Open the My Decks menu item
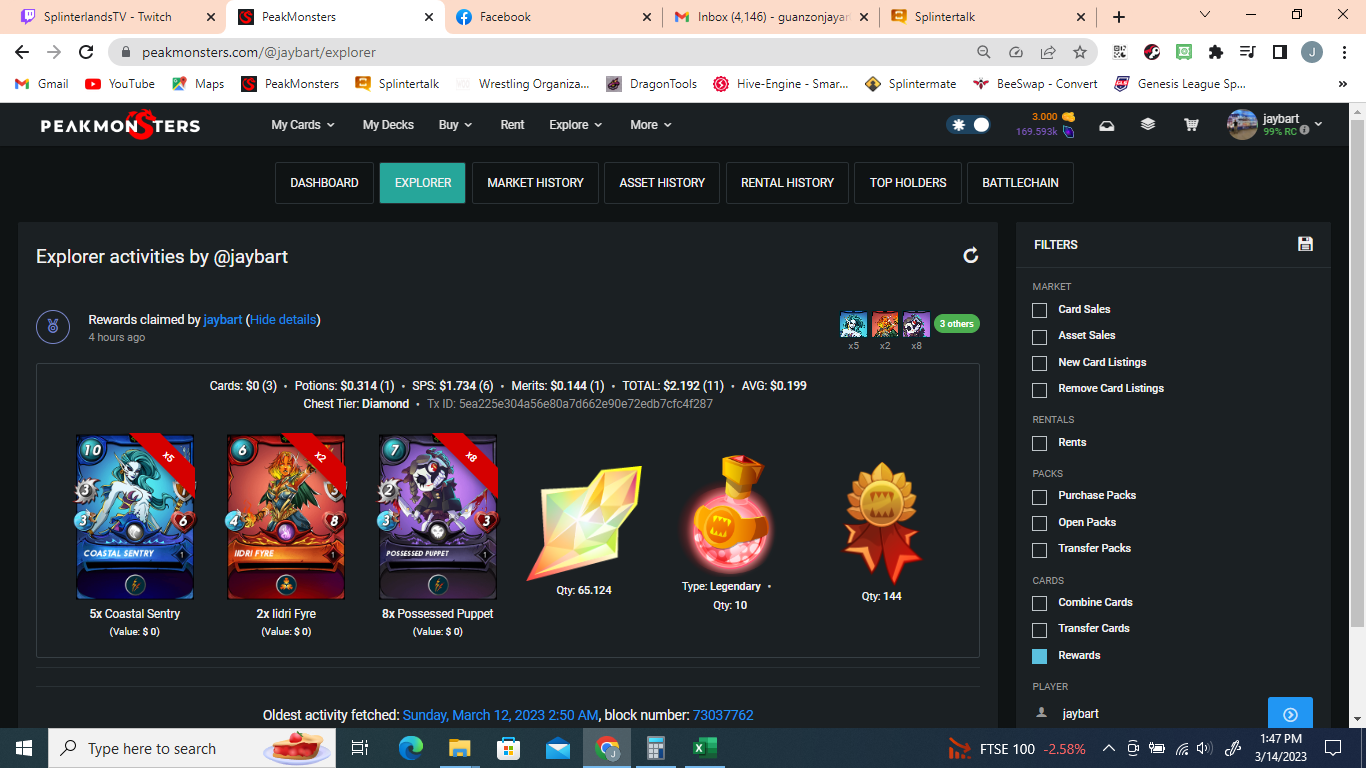 click(388, 125)
